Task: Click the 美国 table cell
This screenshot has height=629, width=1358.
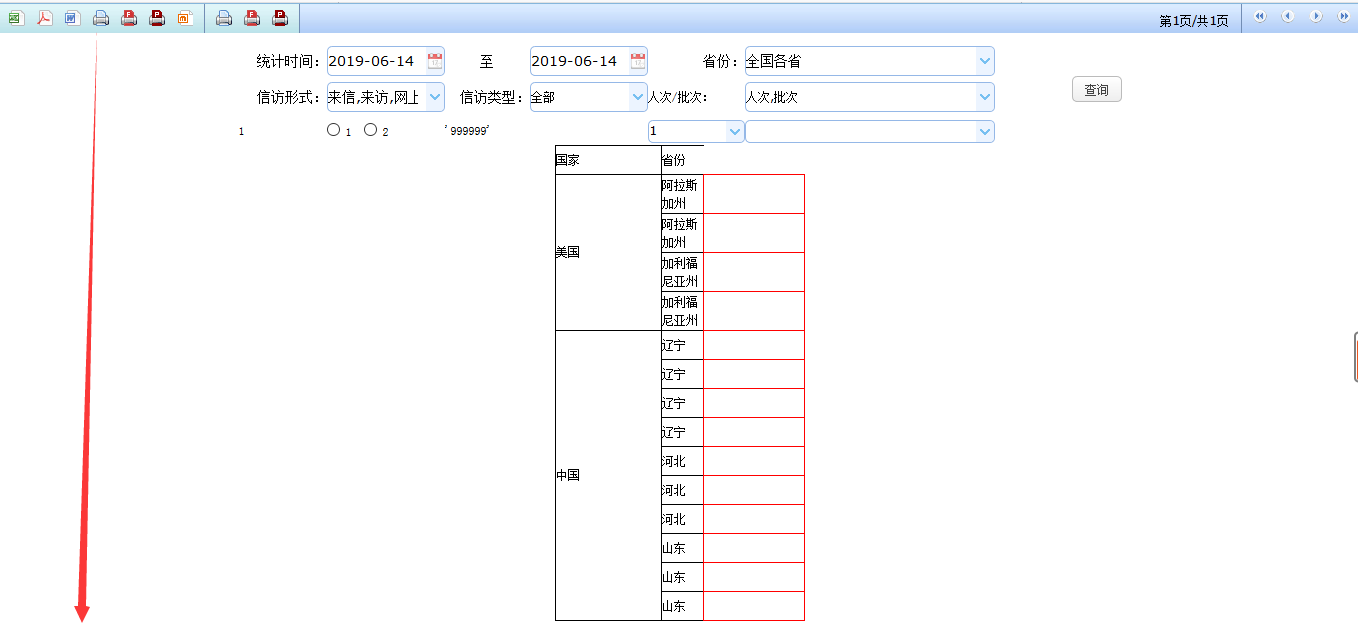Action: [608, 252]
